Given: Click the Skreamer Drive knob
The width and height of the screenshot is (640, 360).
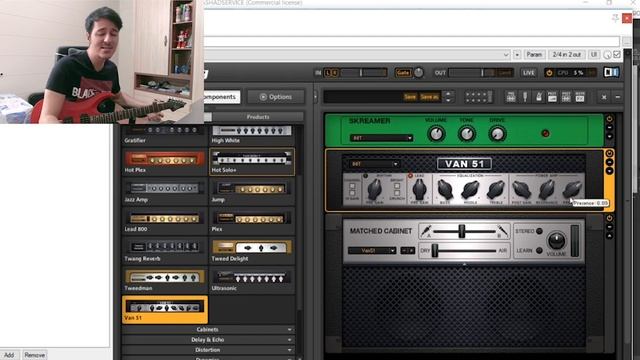Looking at the screenshot, I should (497, 133).
